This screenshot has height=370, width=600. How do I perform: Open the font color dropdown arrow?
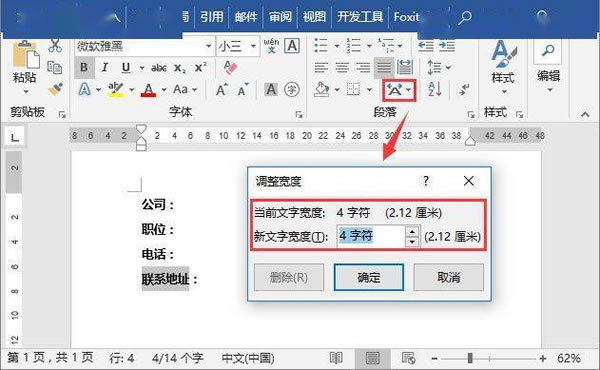click(x=164, y=90)
